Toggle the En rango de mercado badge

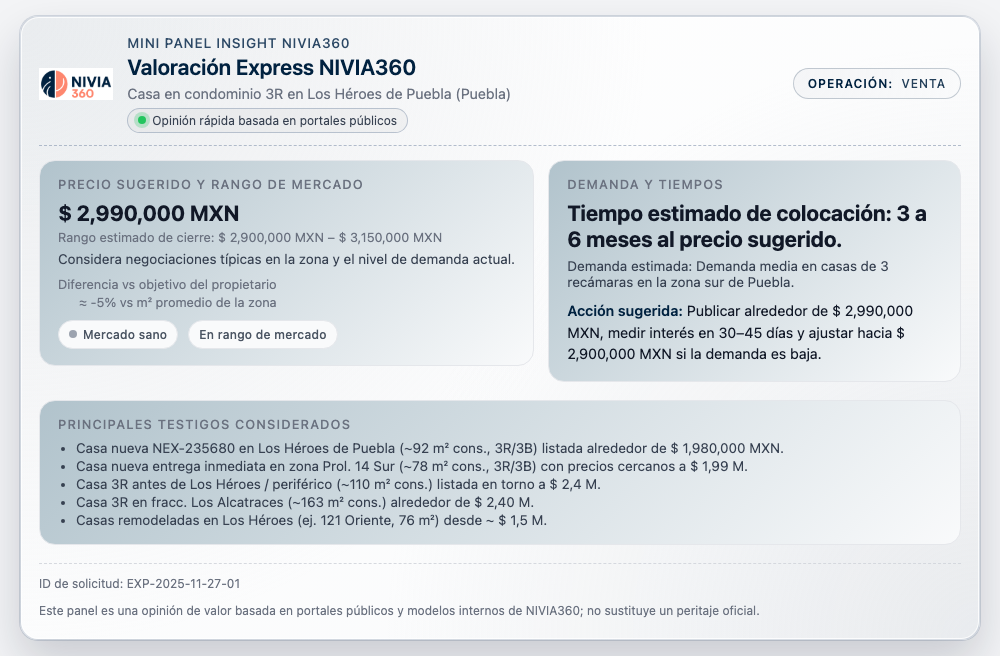pos(262,334)
